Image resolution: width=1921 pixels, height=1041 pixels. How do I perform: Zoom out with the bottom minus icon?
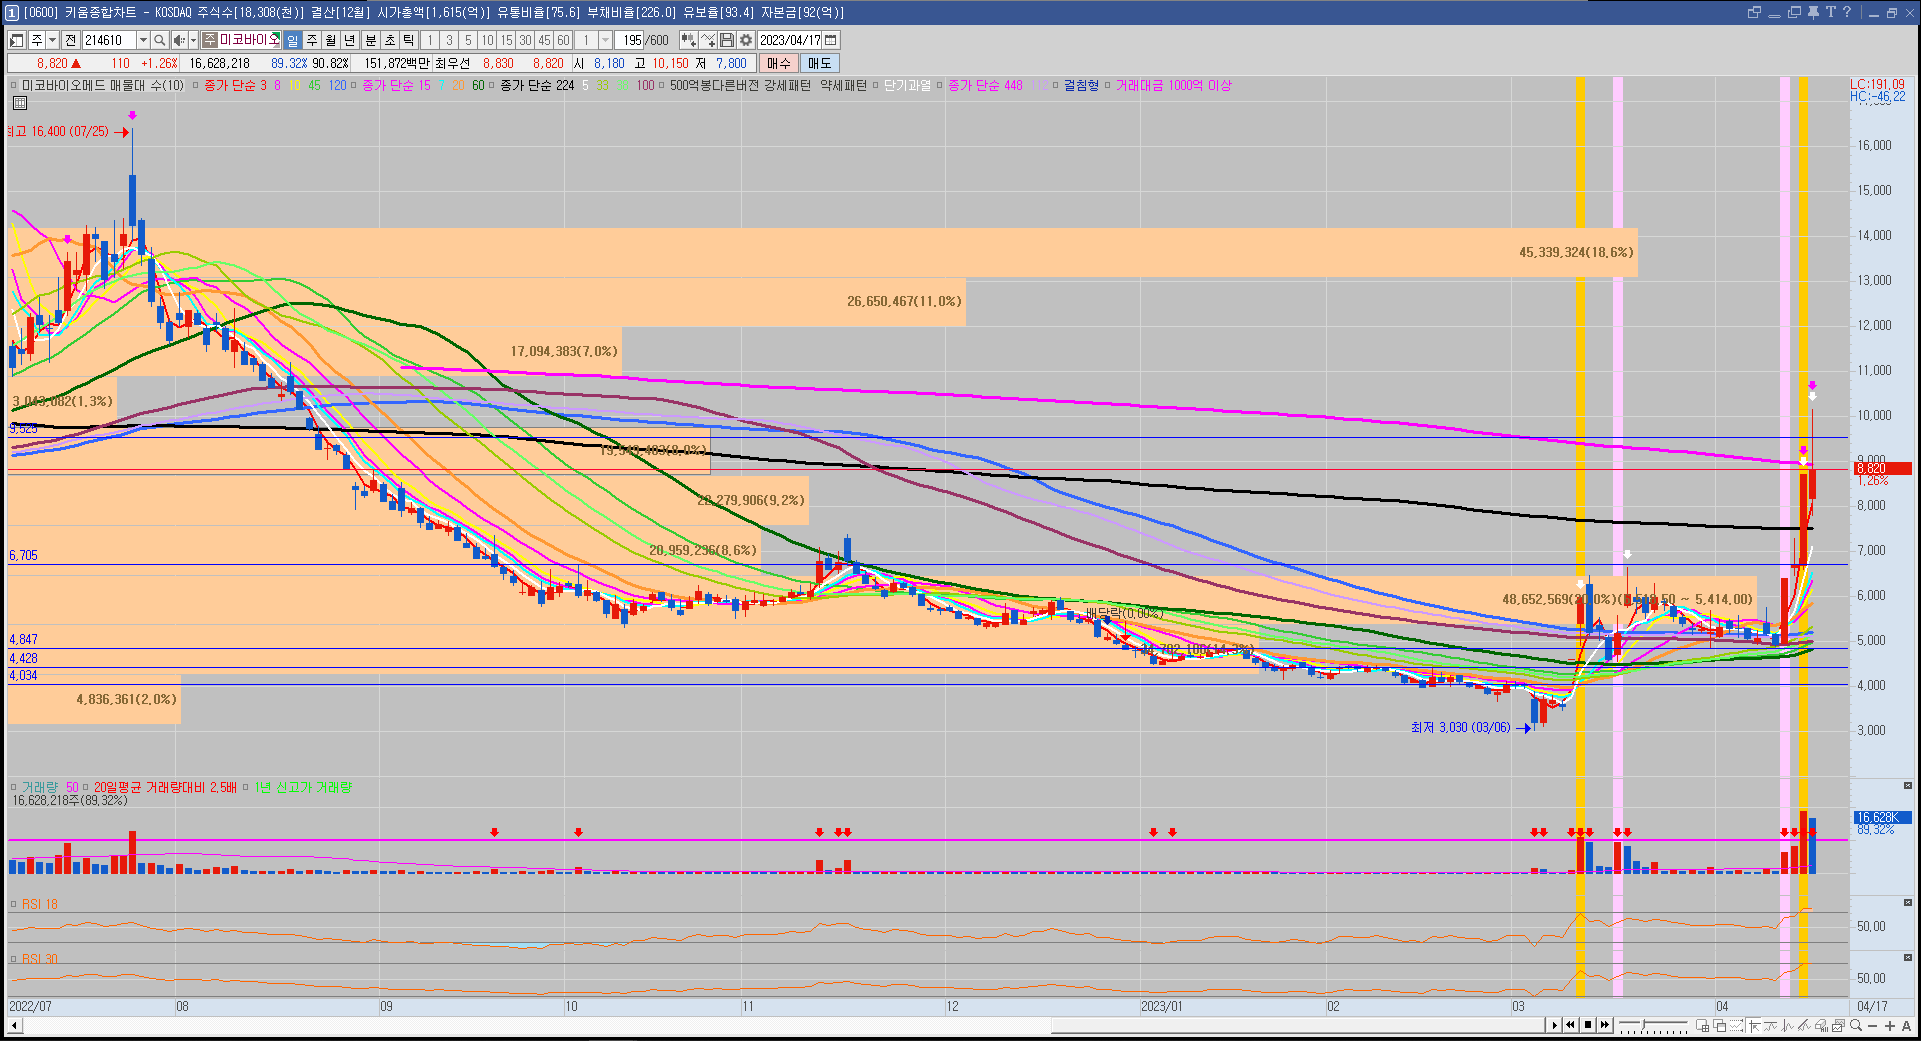pyautogui.click(x=1873, y=1025)
